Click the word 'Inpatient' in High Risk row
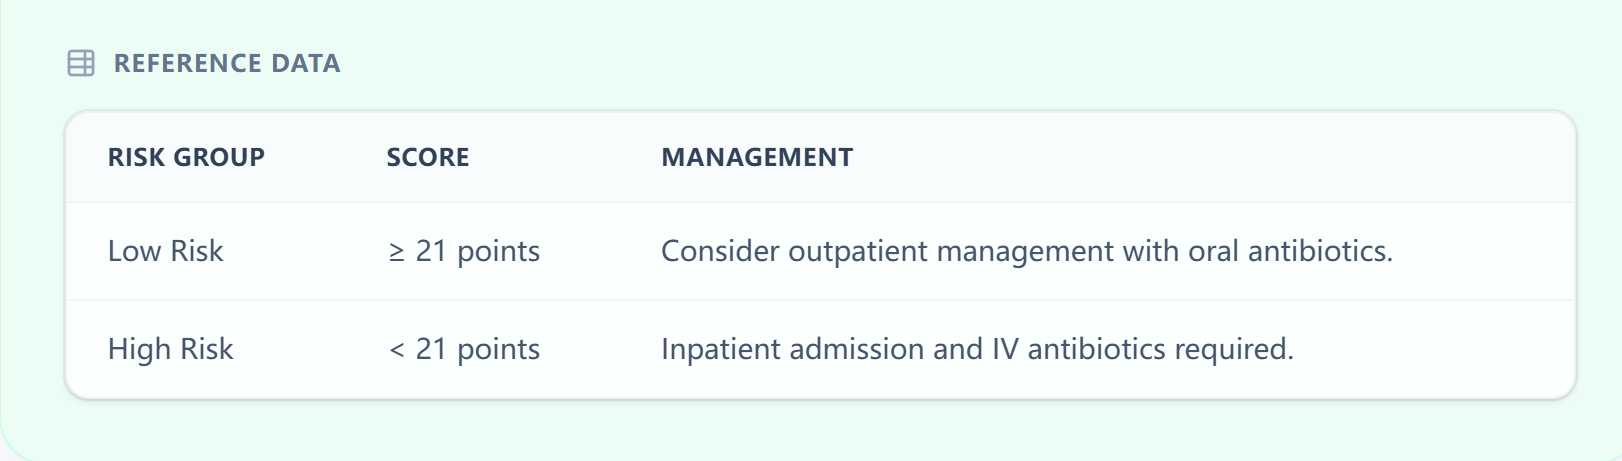Viewport: 1622px width, 461px height. tap(720, 349)
